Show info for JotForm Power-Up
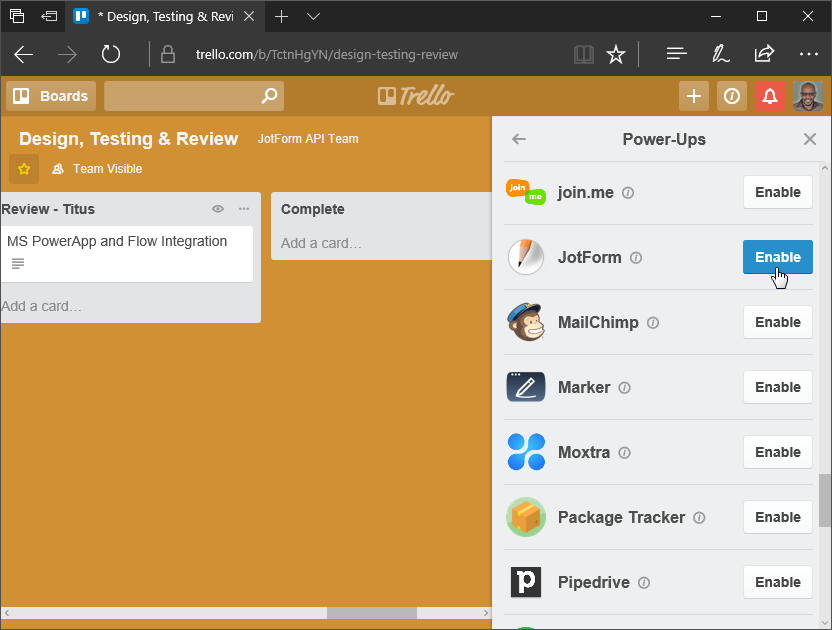 pyautogui.click(x=636, y=258)
